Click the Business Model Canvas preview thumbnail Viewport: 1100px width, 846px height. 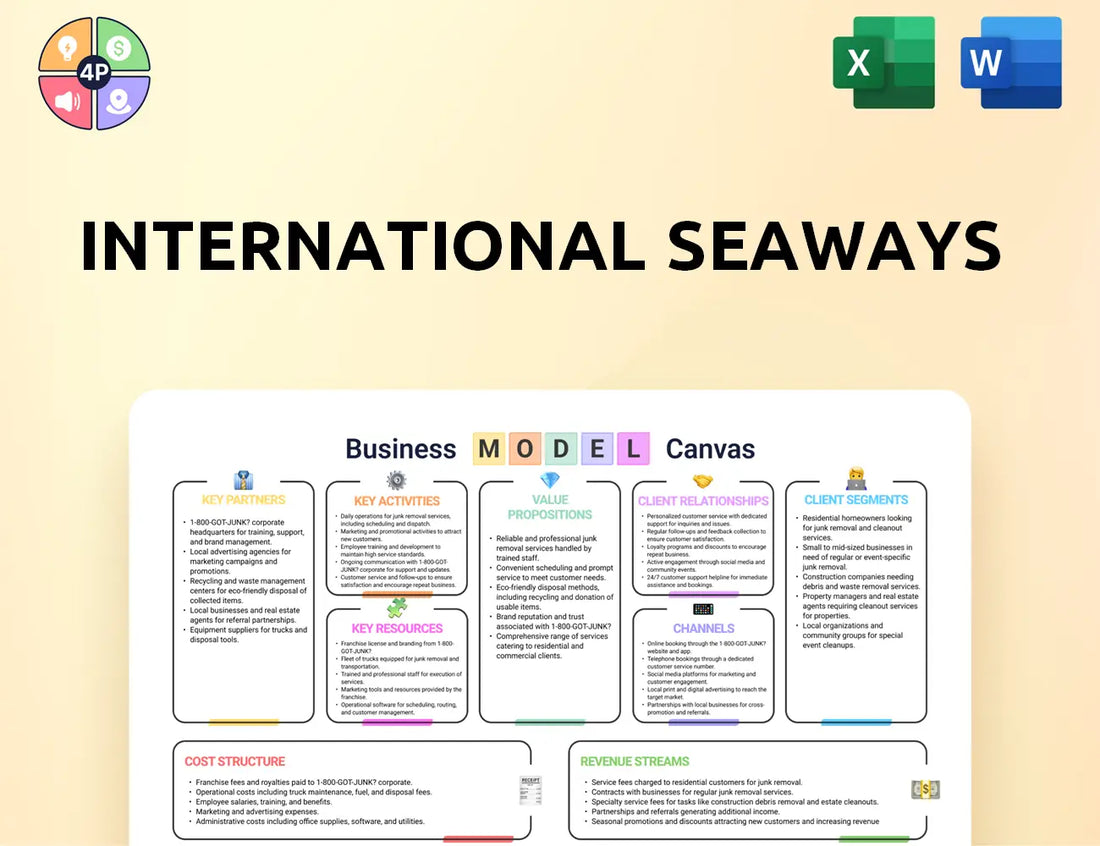click(550, 618)
